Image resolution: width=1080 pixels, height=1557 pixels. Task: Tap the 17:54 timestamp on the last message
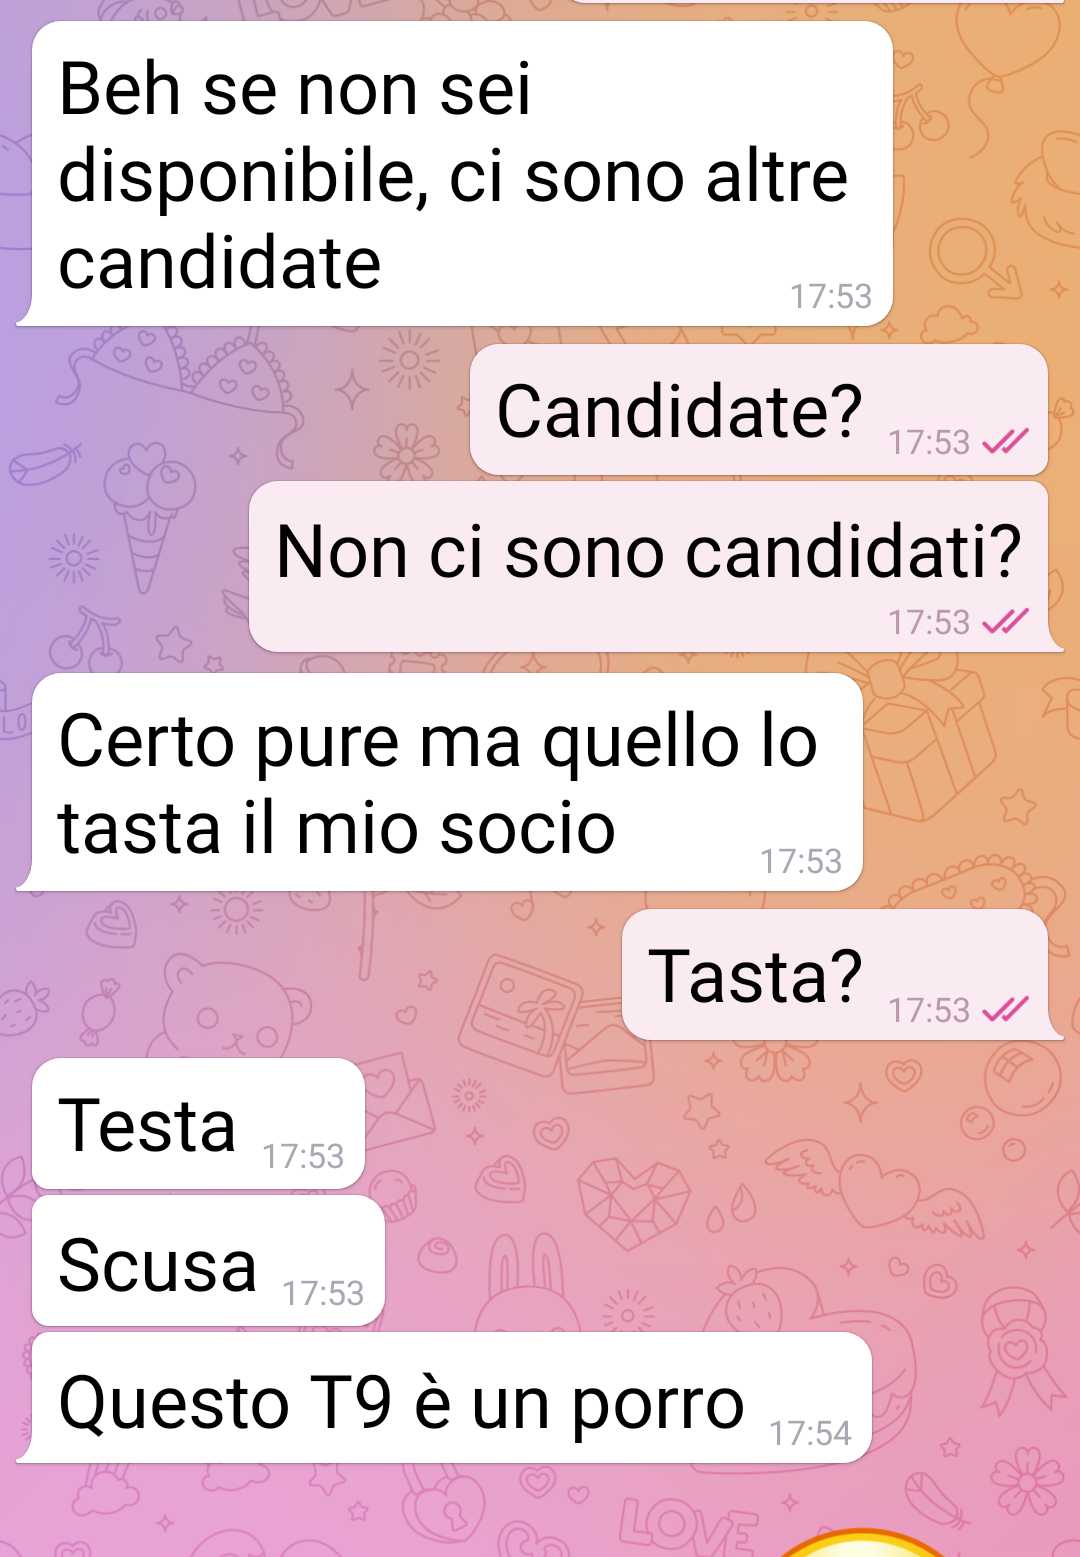[x=810, y=1433]
